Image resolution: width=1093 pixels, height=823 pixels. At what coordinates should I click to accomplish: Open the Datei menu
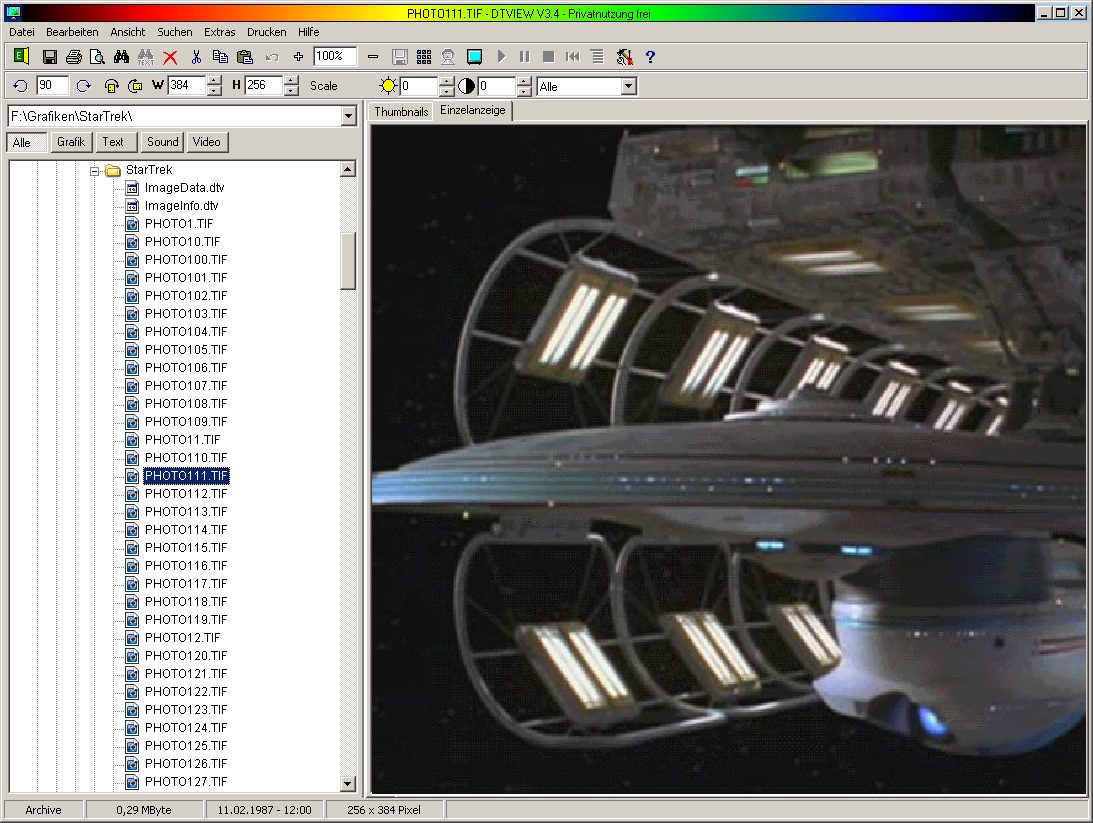pos(22,32)
